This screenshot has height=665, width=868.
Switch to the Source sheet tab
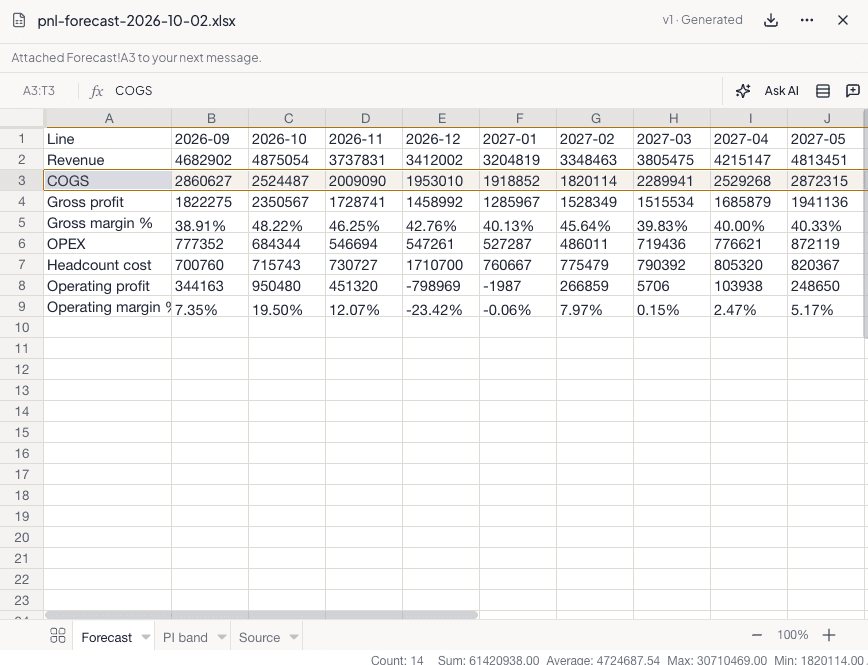(x=259, y=637)
